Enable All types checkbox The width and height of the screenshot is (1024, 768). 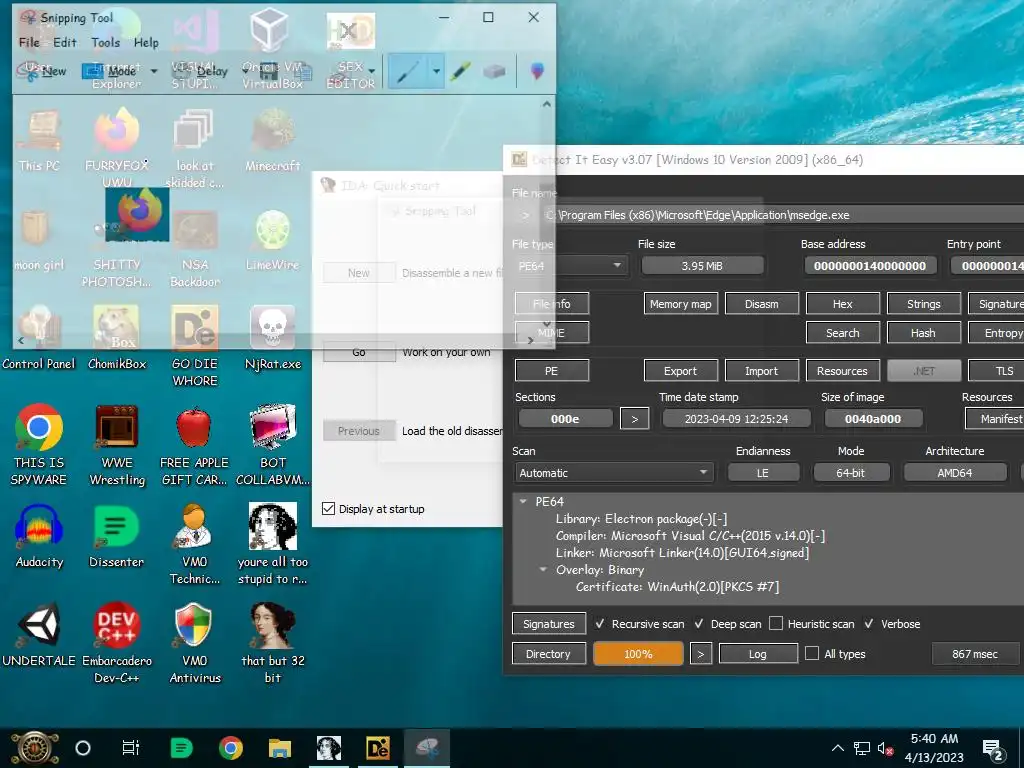point(812,653)
